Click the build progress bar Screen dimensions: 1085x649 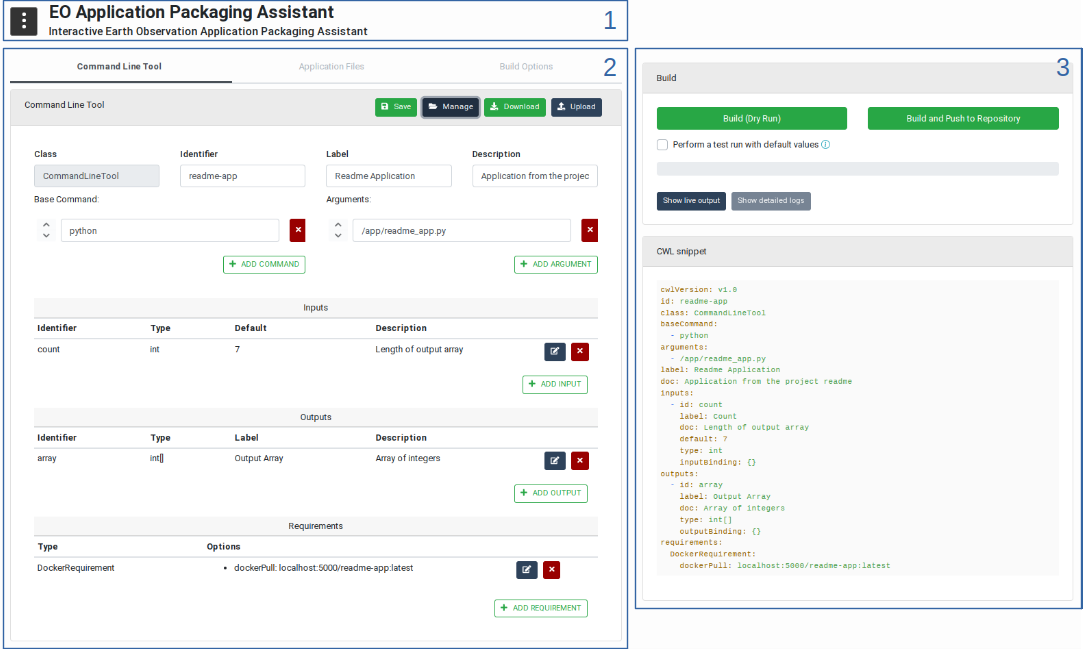tap(857, 169)
